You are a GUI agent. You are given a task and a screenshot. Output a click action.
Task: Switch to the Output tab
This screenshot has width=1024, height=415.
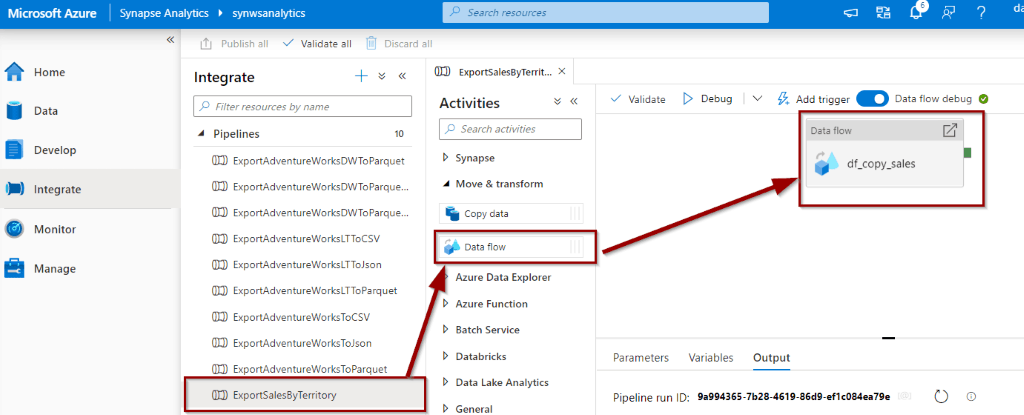[x=771, y=357]
